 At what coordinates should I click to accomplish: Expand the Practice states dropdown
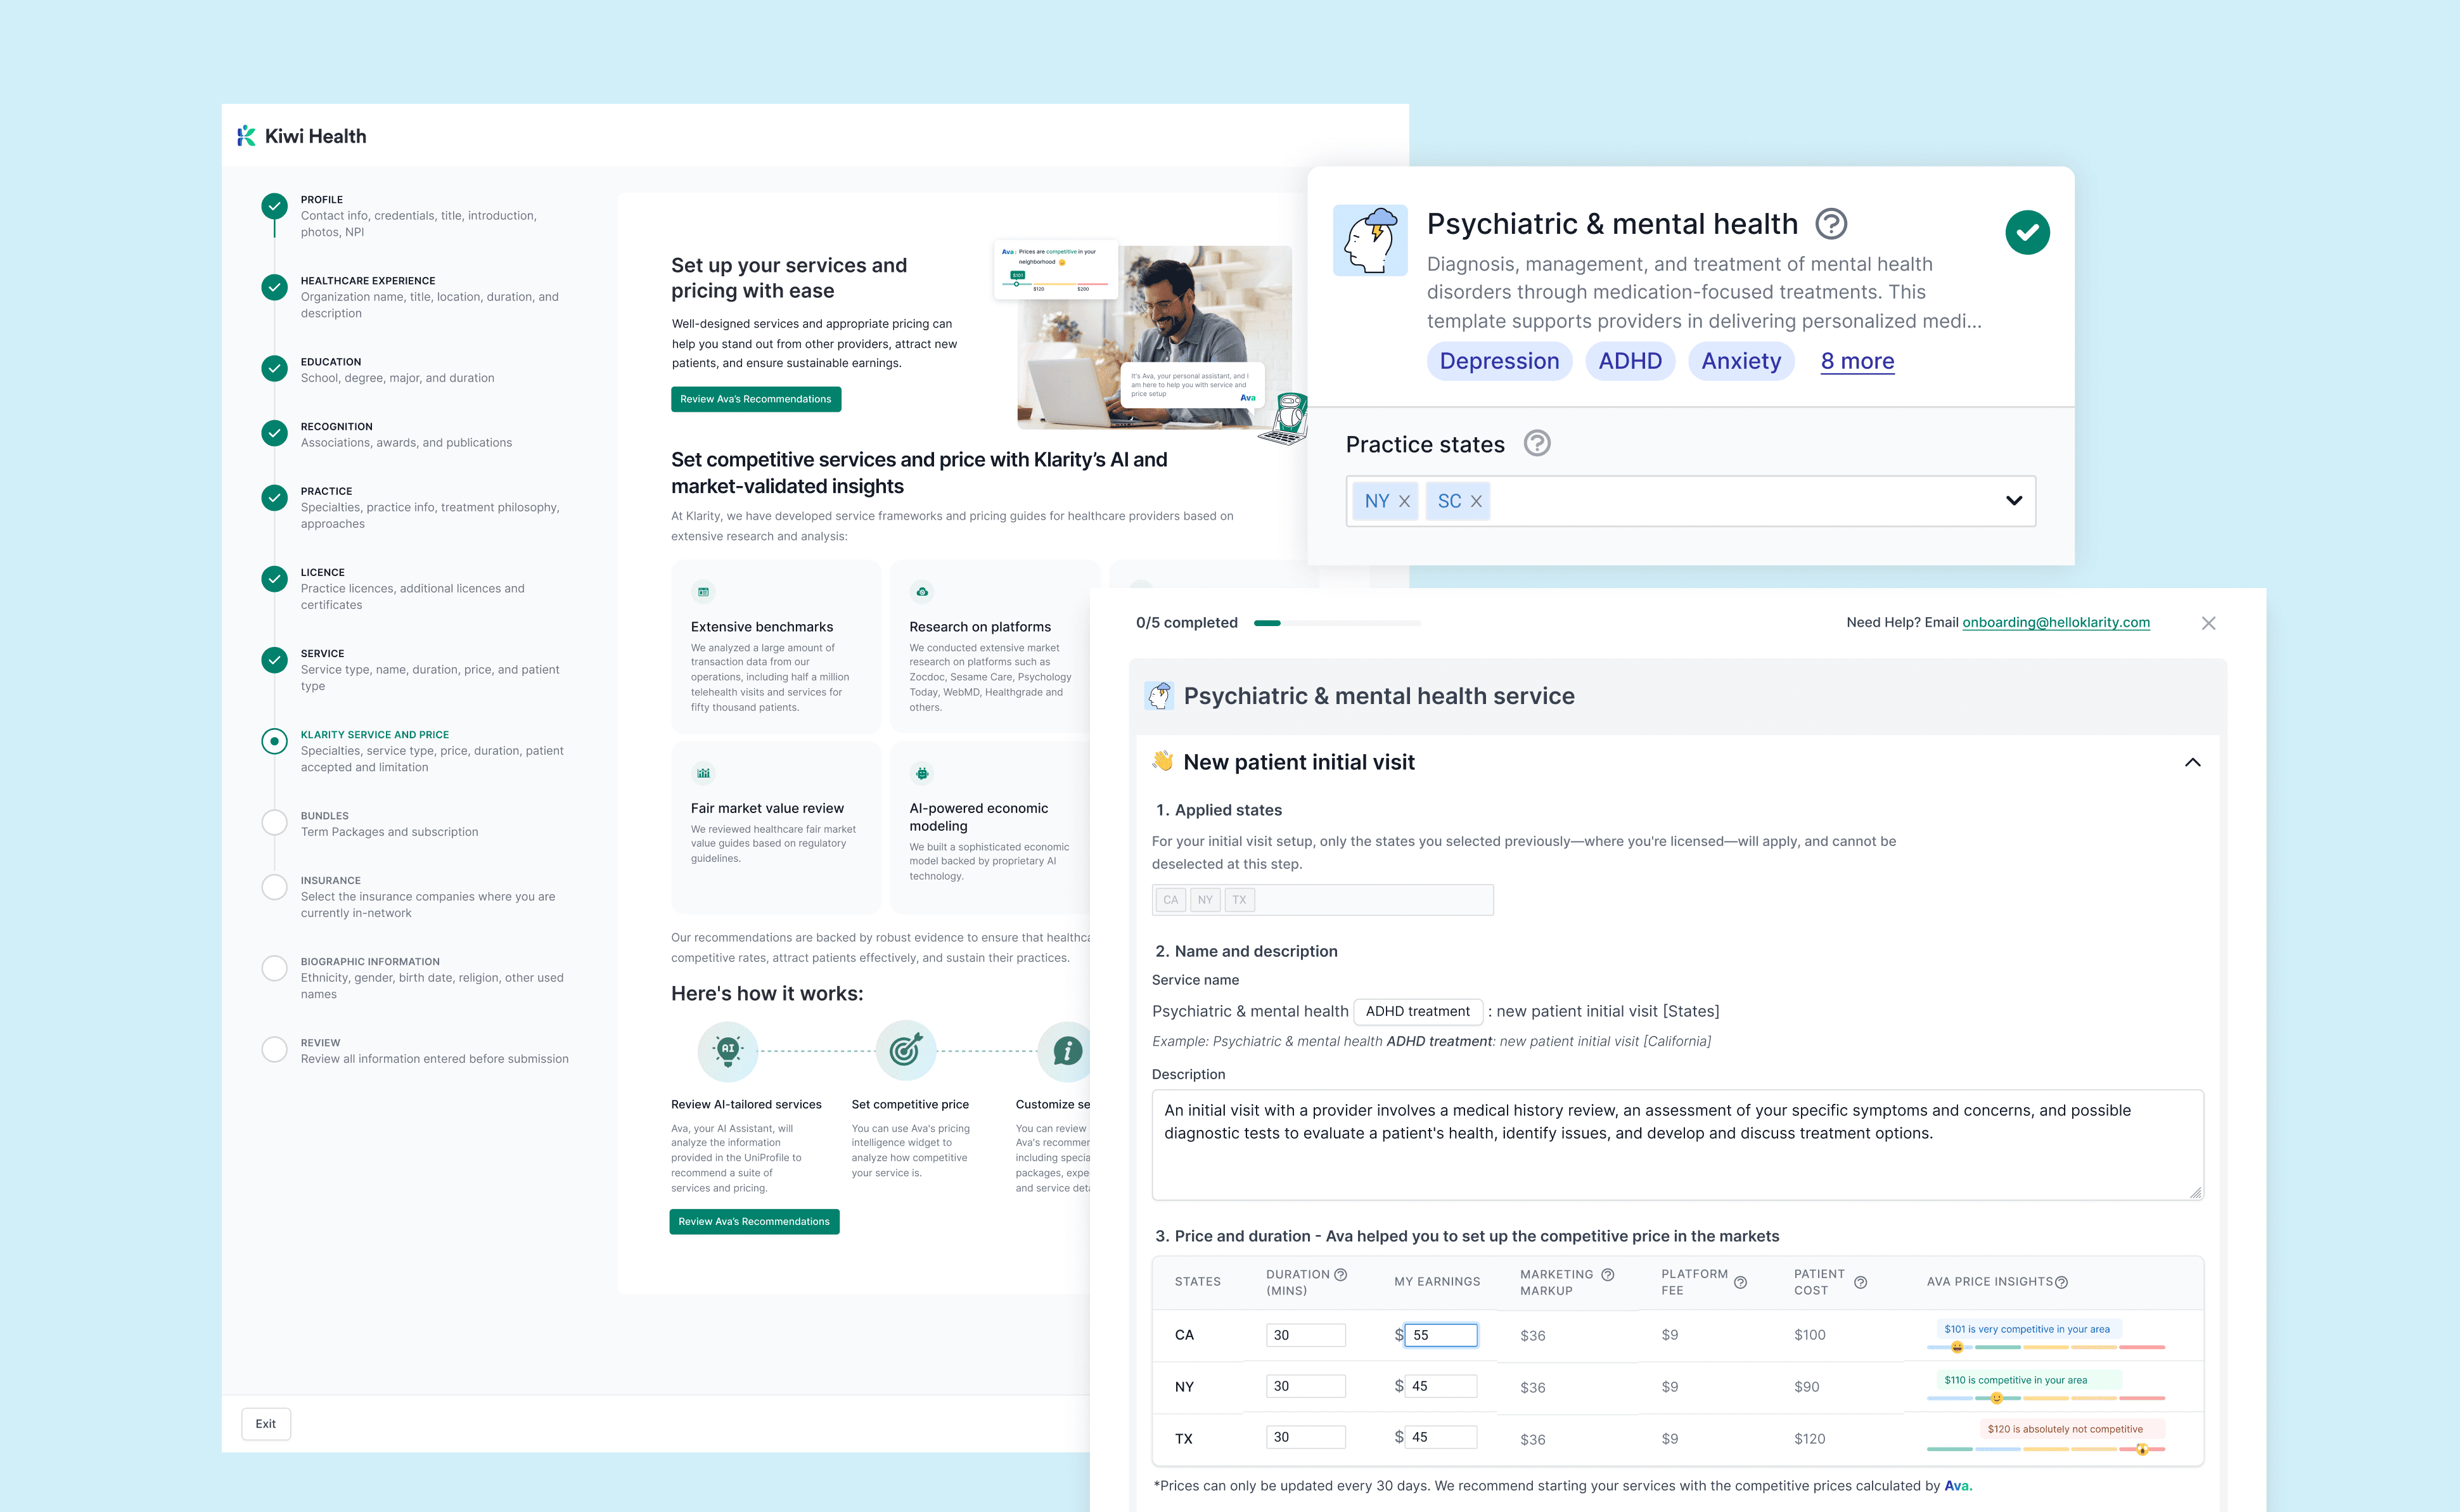(x=2014, y=501)
